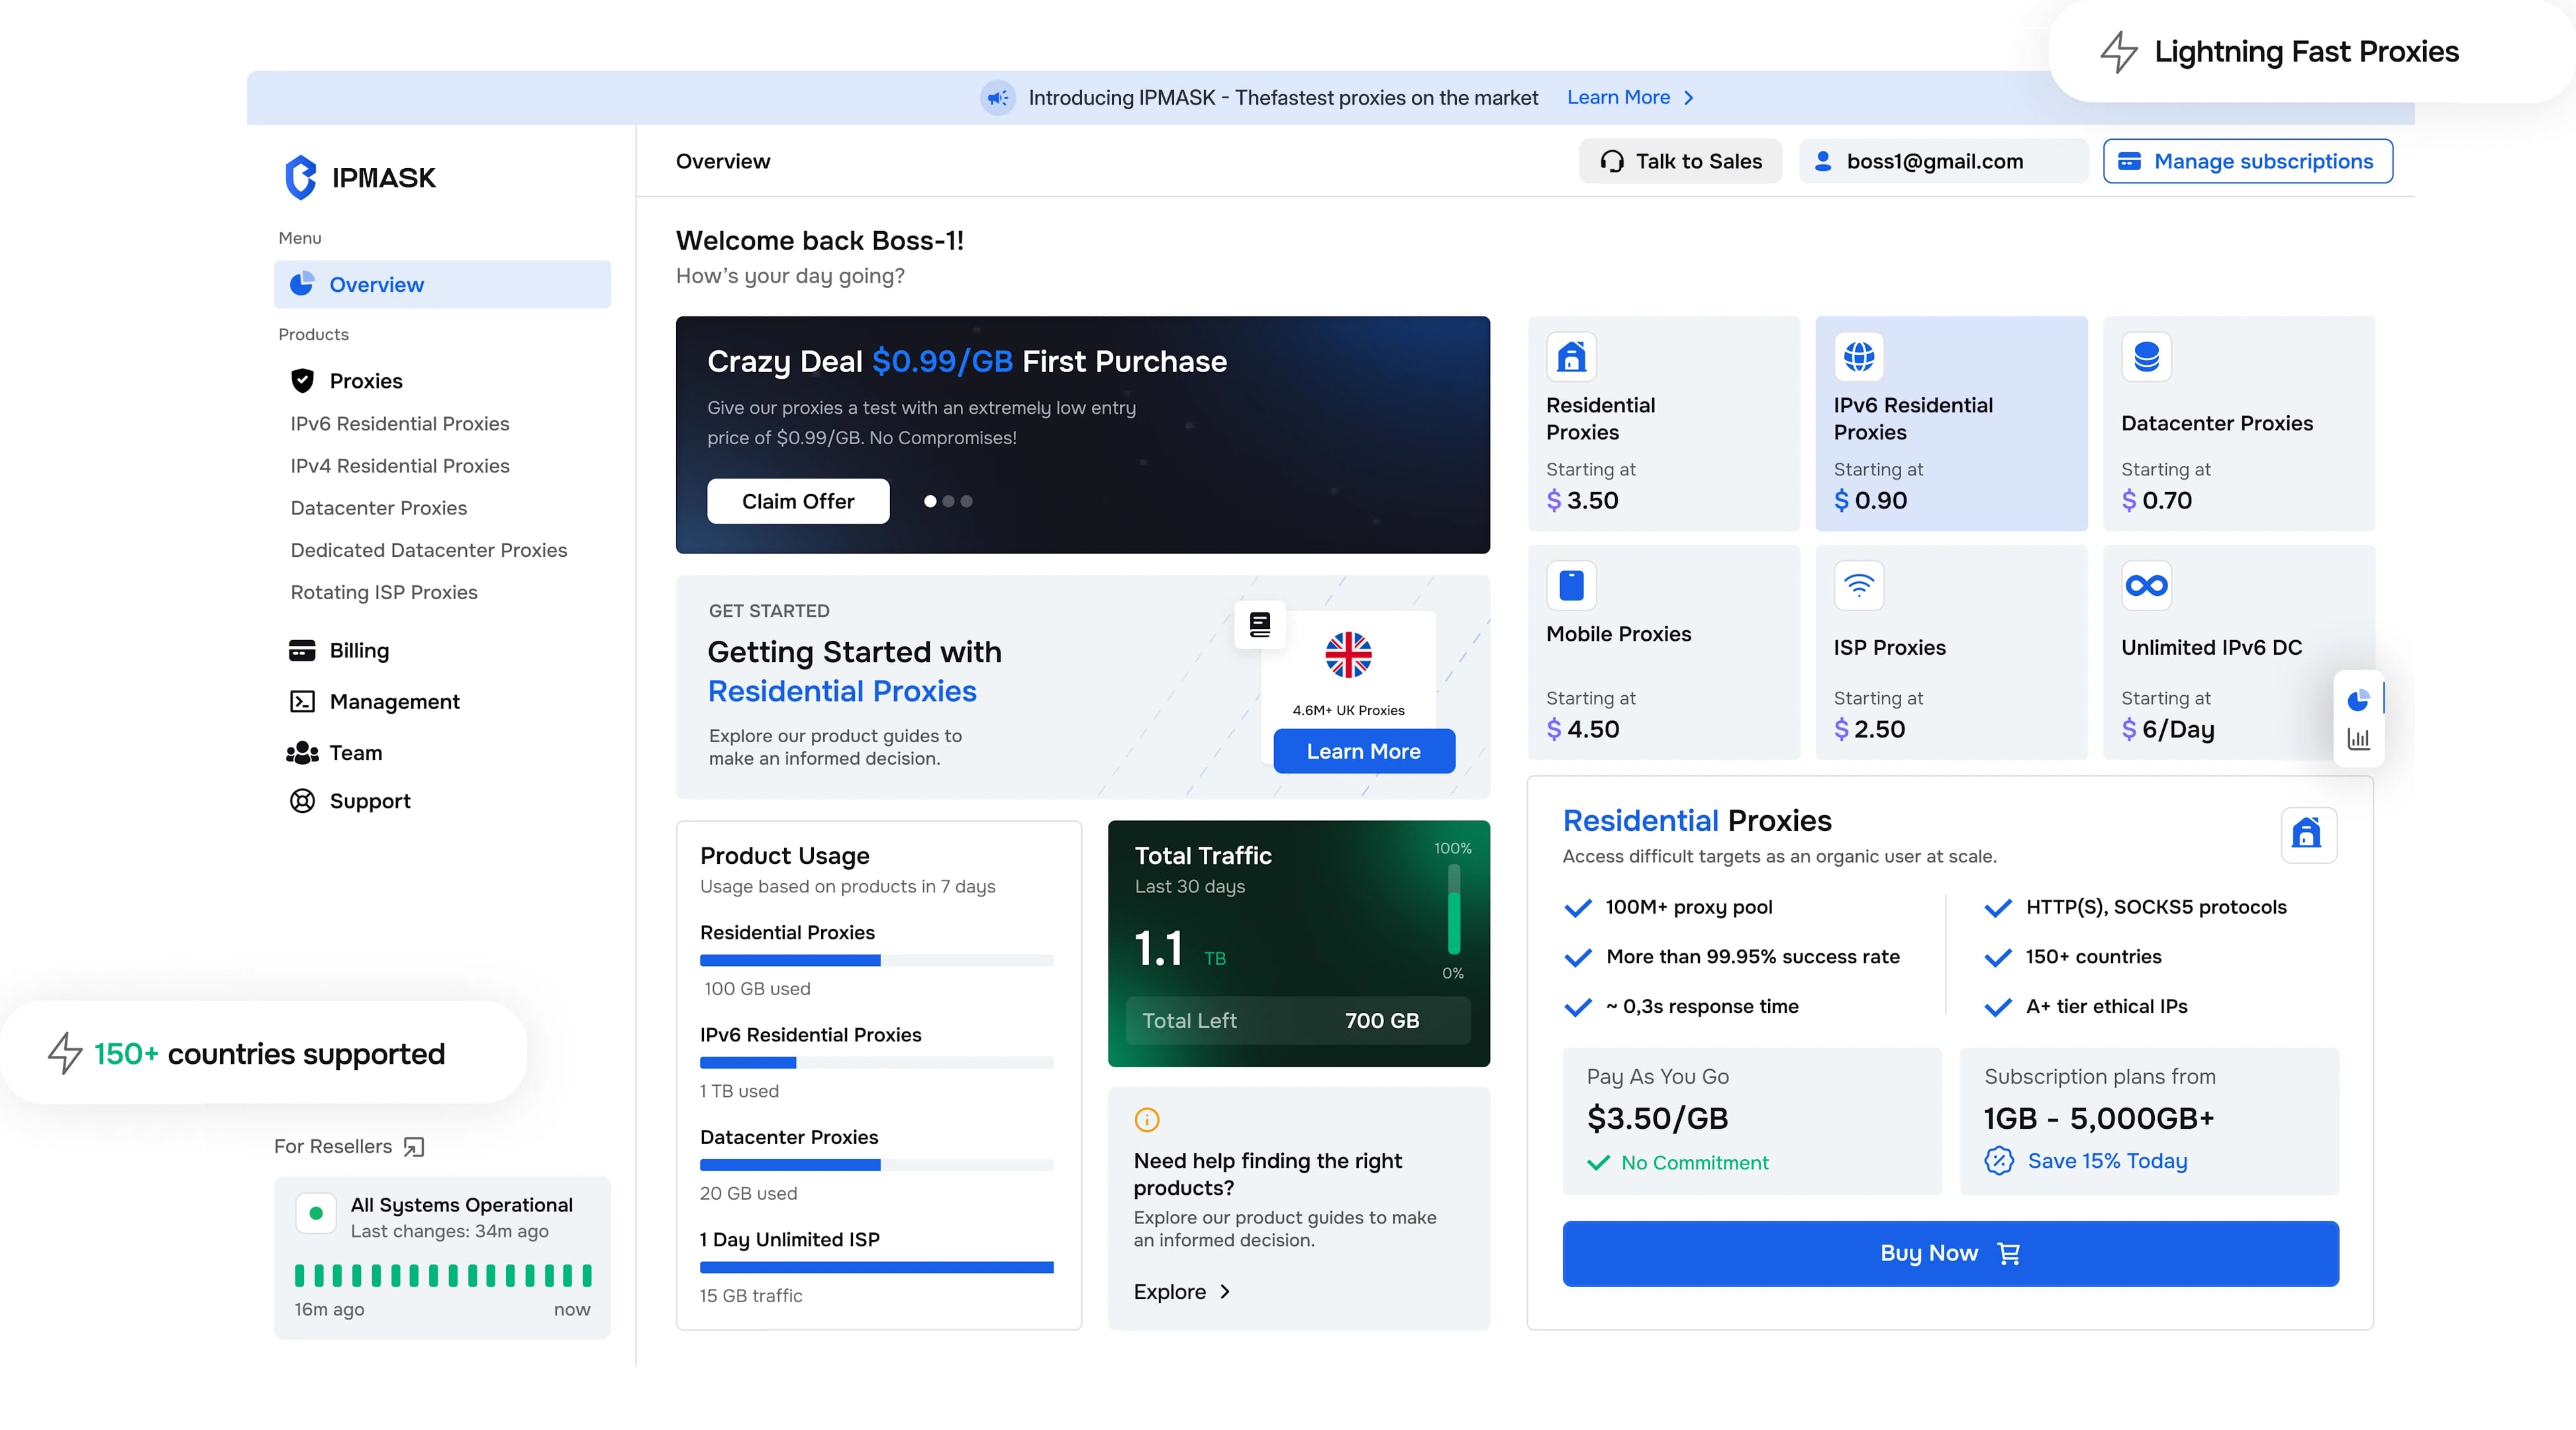Open the Management menu item
Screen dimensions: 2576x1430
click(374, 702)
